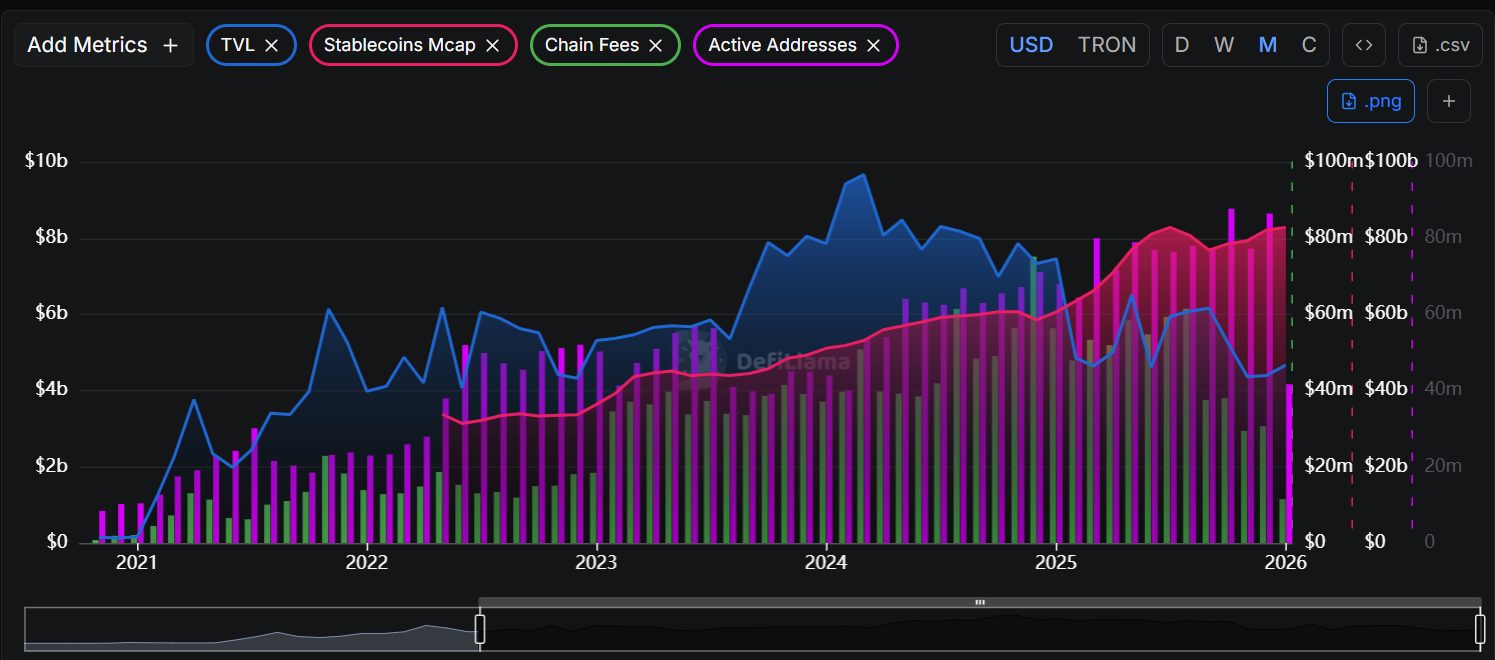Click the plus icon beside .png
Image resolution: width=1495 pixels, height=660 pixels.
[x=1448, y=101]
